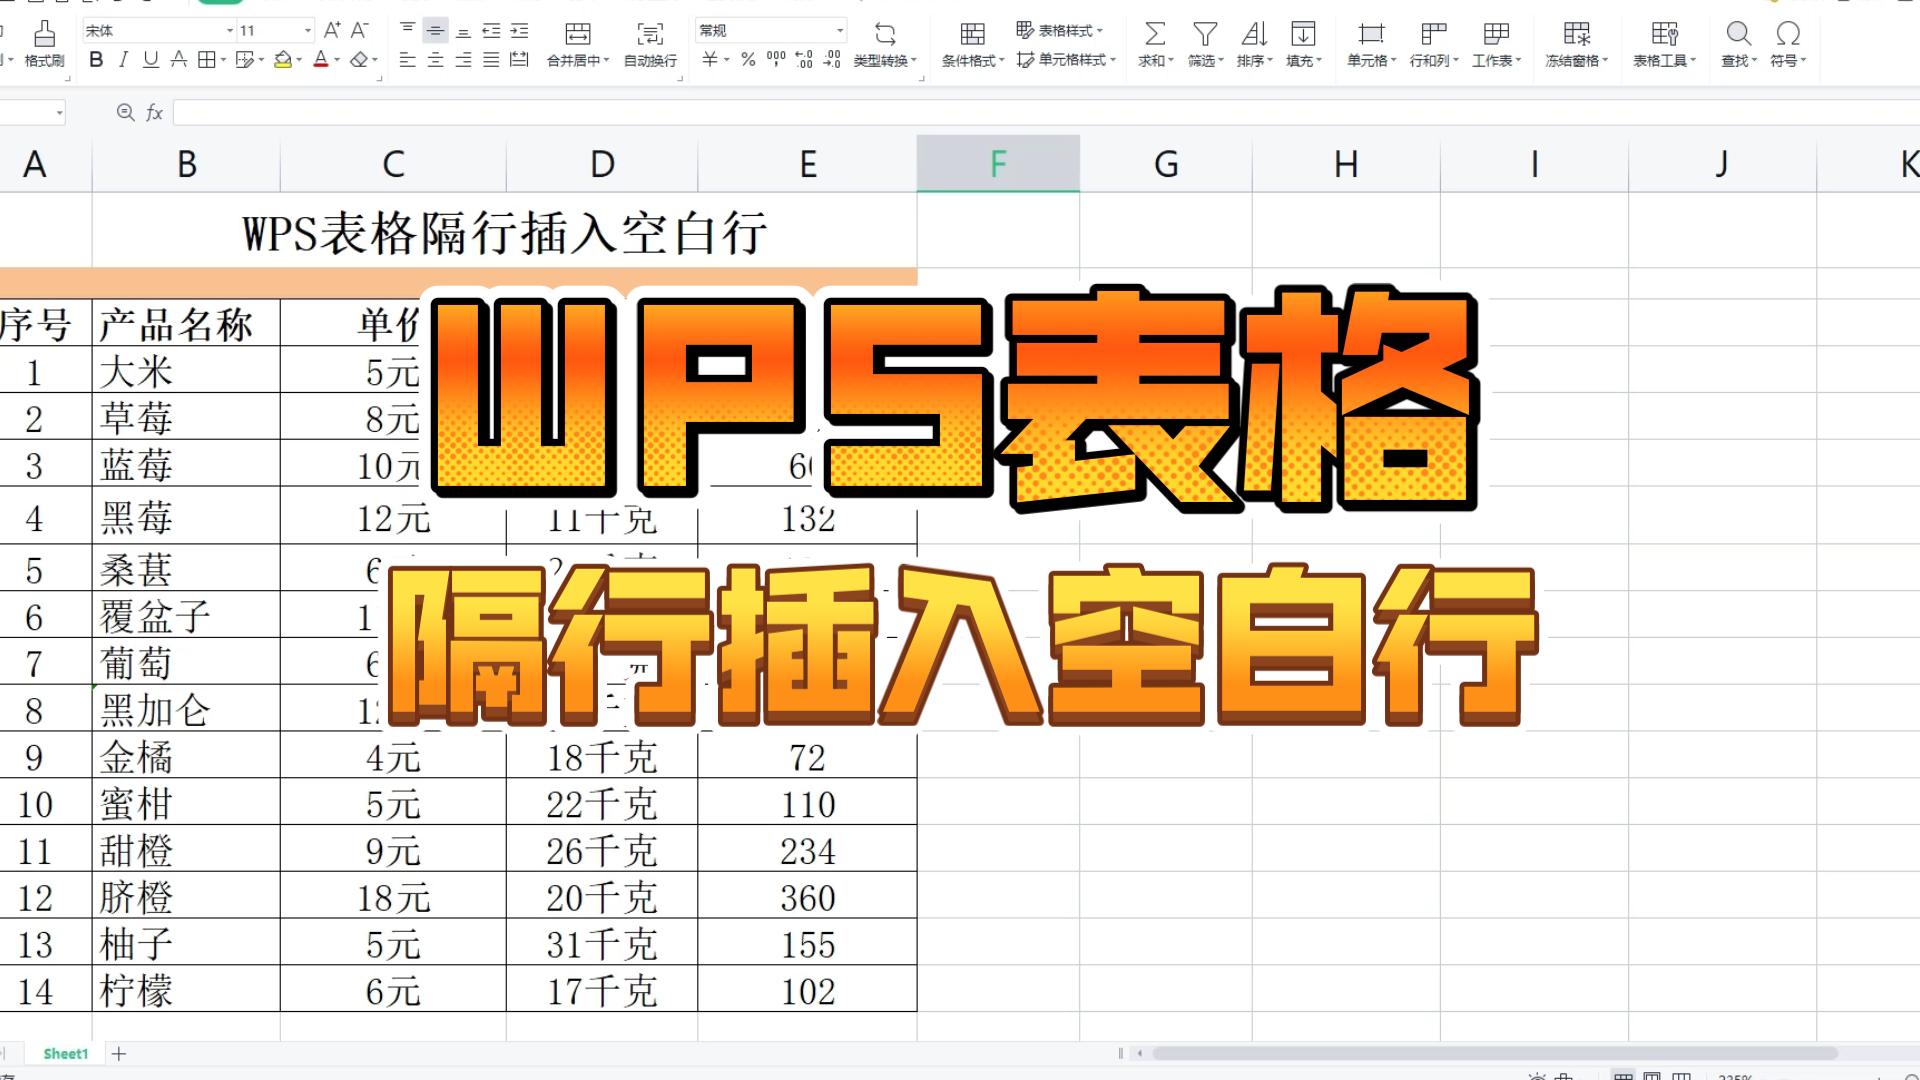Select top vertical alignment
Screen dimensions: 1920x1080
click(x=407, y=30)
